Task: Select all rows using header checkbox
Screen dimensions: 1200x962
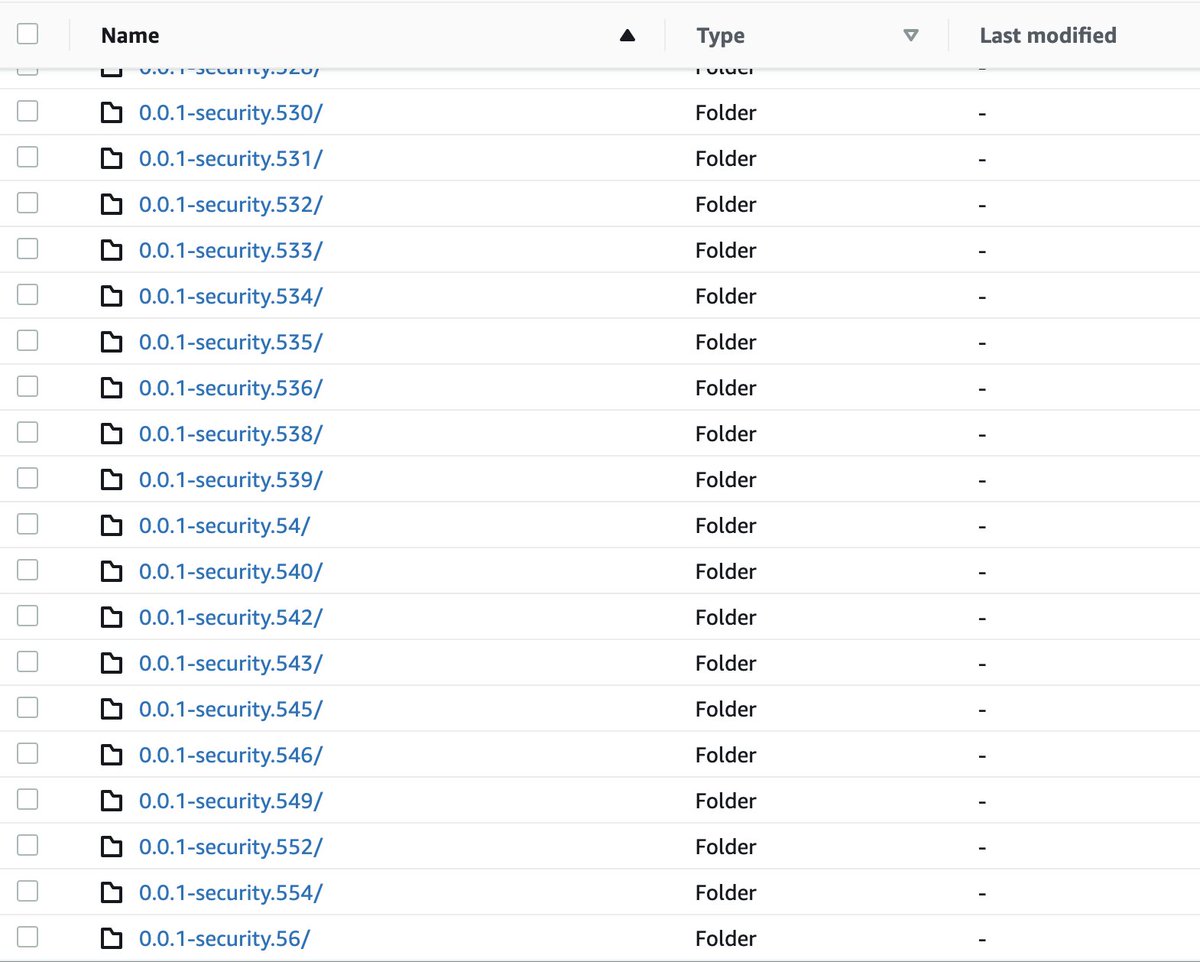Action: coord(28,34)
